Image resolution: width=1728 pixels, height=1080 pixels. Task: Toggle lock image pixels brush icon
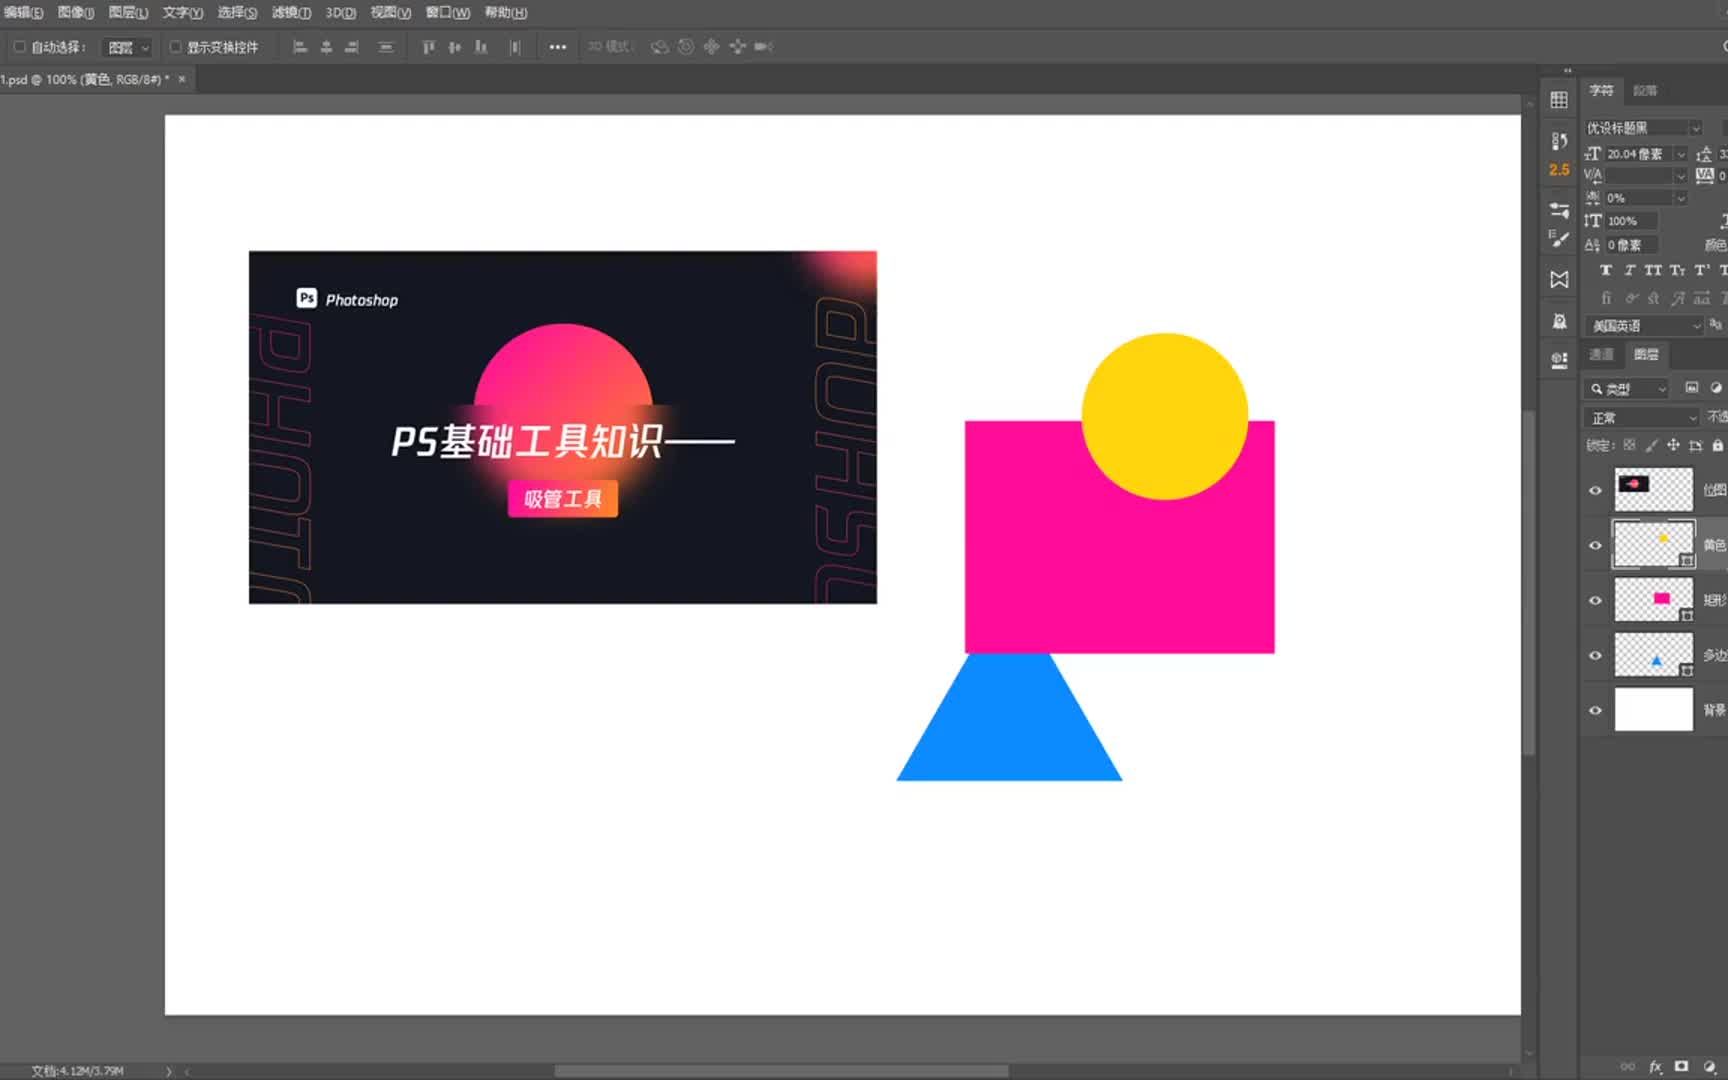point(1651,445)
